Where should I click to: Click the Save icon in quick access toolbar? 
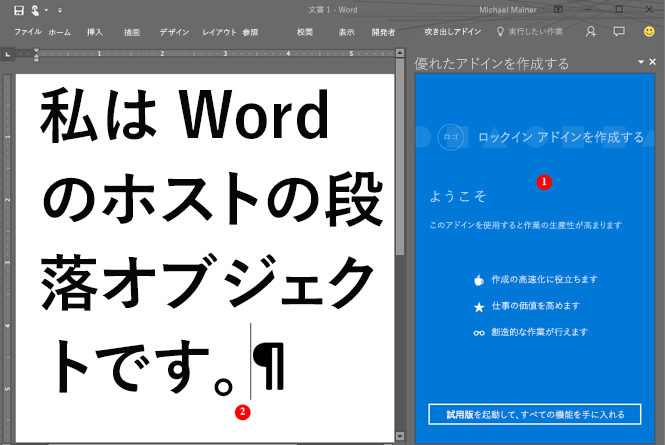[18, 10]
